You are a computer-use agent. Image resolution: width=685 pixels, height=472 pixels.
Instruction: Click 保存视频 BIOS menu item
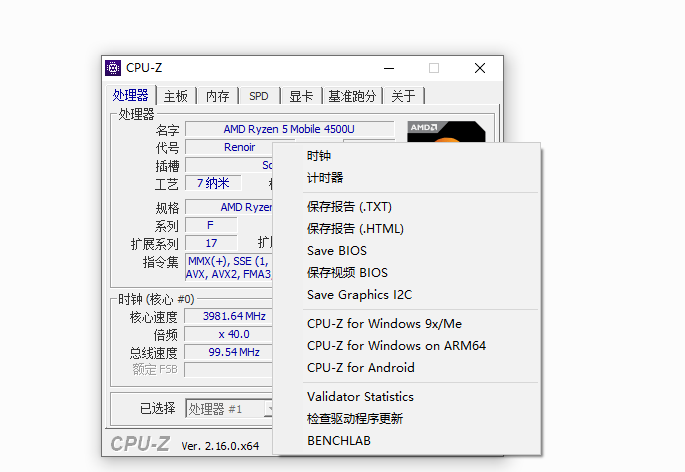pyautogui.click(x=407, y=272)
